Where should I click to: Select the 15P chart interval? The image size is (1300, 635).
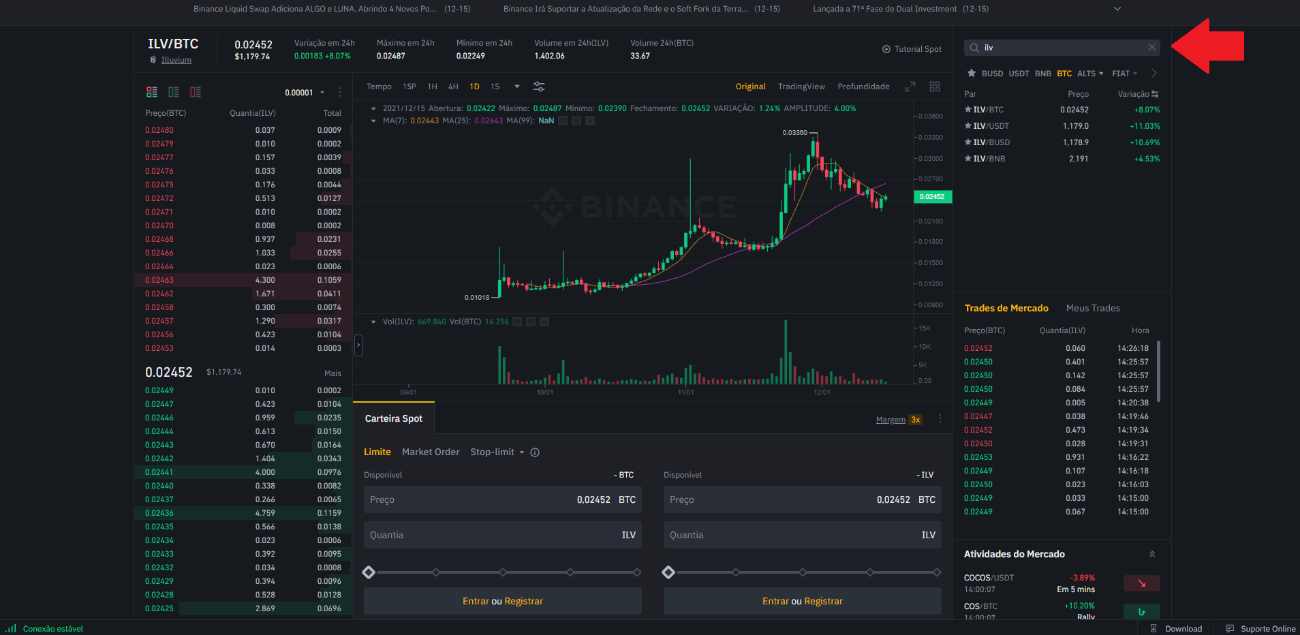pos(409,86)
